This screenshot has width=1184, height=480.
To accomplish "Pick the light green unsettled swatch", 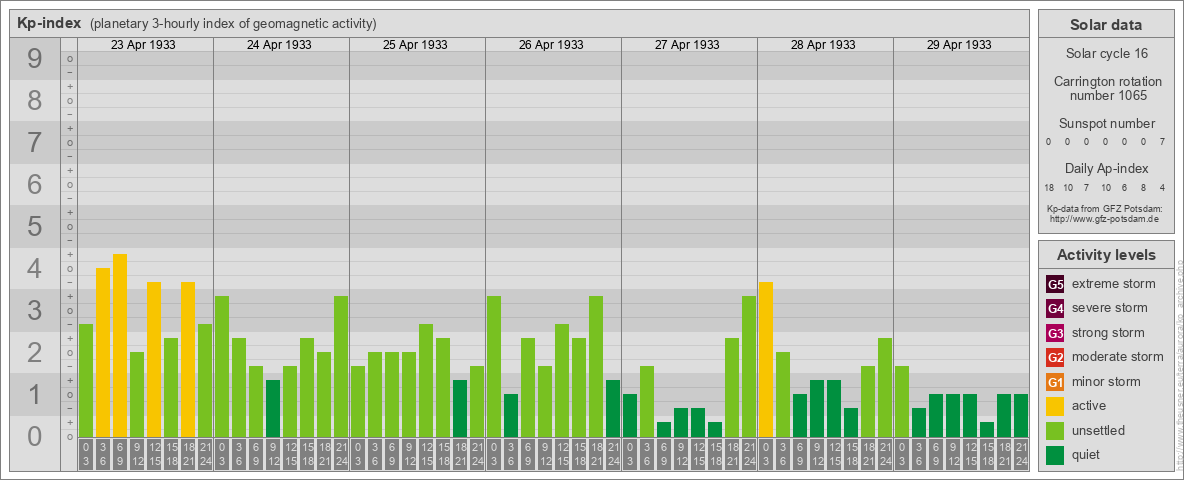I will [1055, 431].
